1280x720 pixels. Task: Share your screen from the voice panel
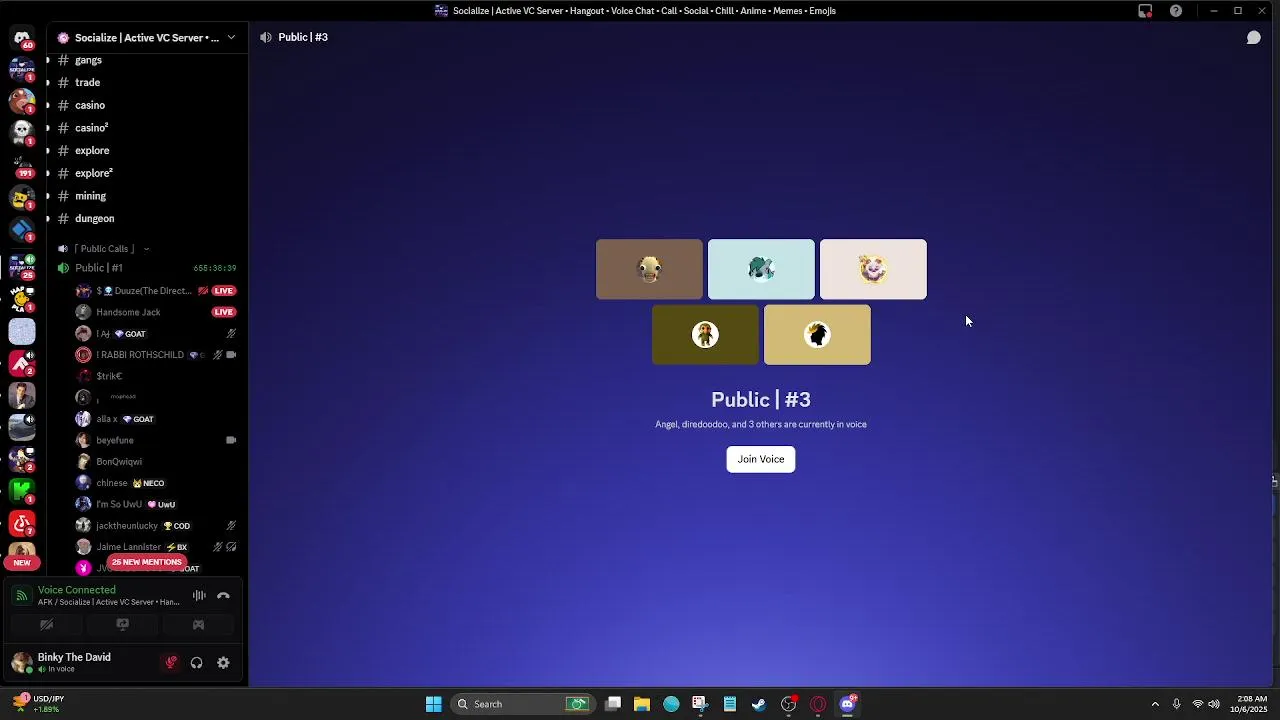click(123, 625)
